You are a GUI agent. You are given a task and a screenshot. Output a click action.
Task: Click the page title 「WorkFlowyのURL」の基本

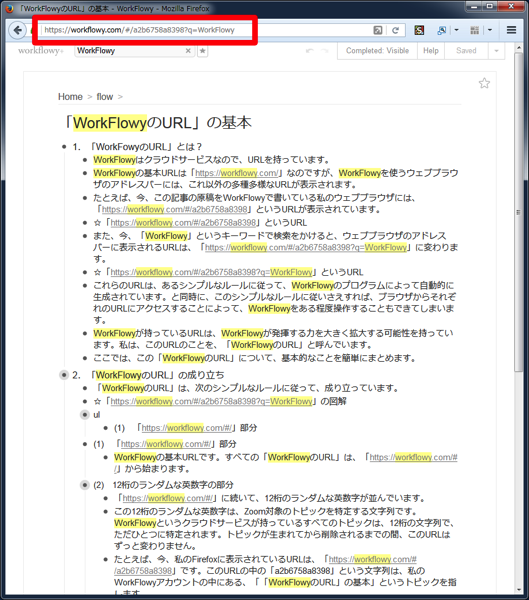point(157,123)
